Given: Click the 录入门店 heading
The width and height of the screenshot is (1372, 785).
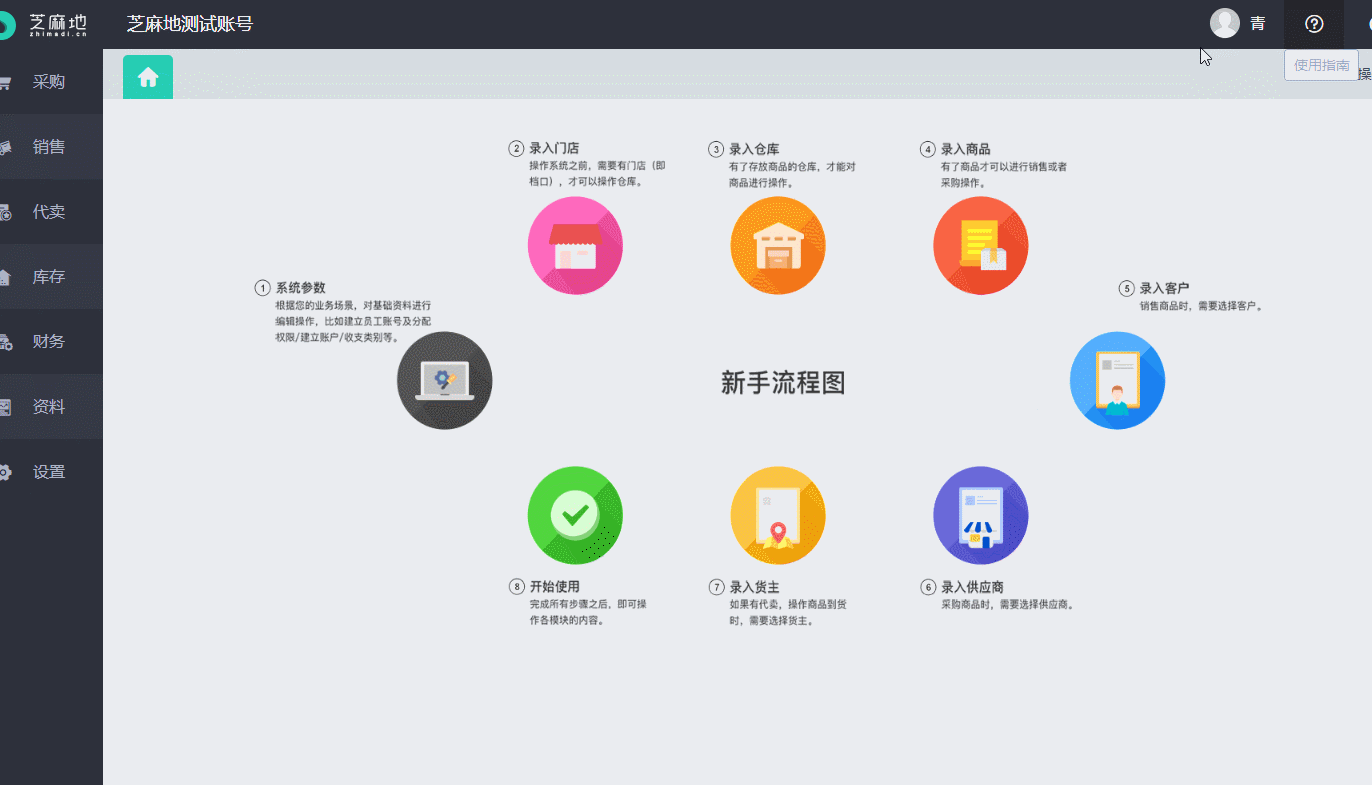Looking at the screenshot, I should [554, 149].
